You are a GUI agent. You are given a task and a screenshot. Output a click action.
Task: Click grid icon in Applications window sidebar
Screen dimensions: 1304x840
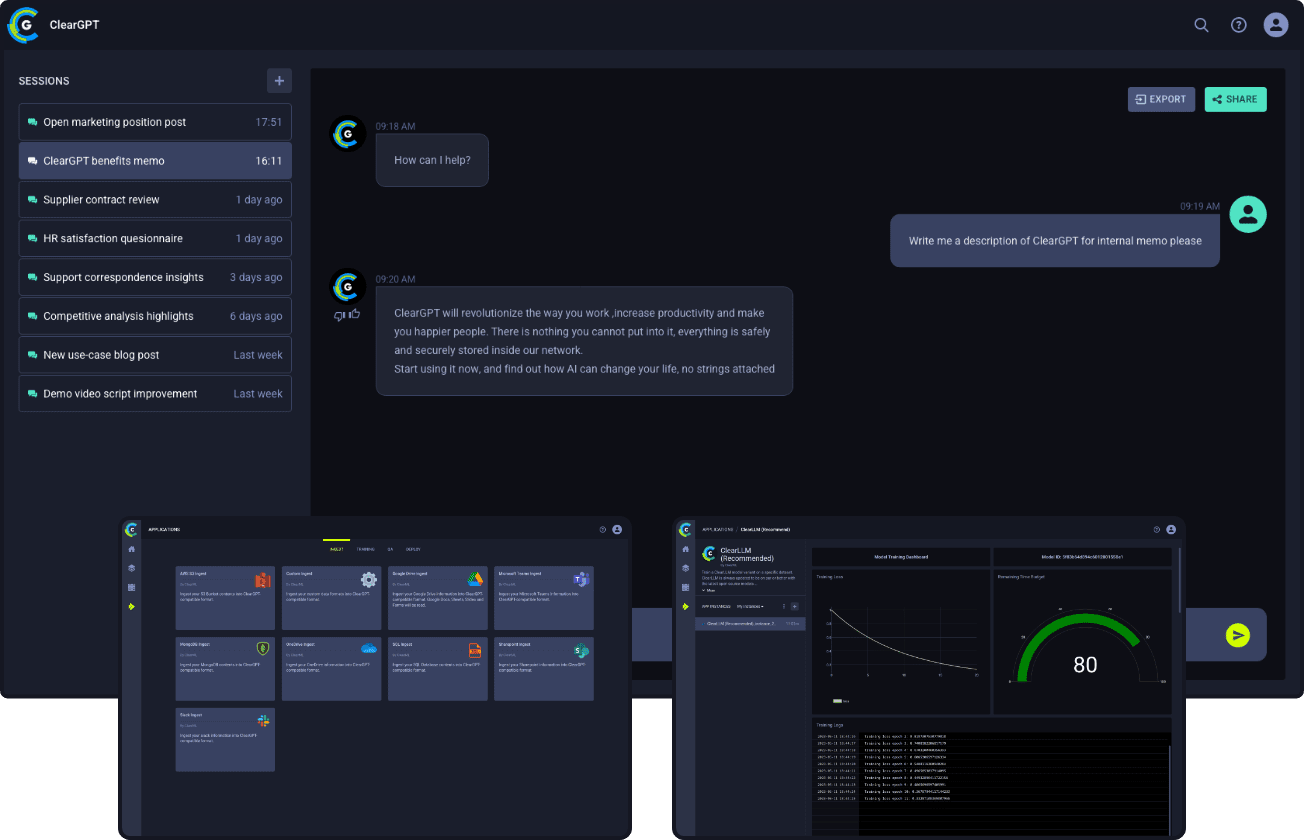[131, 587]
